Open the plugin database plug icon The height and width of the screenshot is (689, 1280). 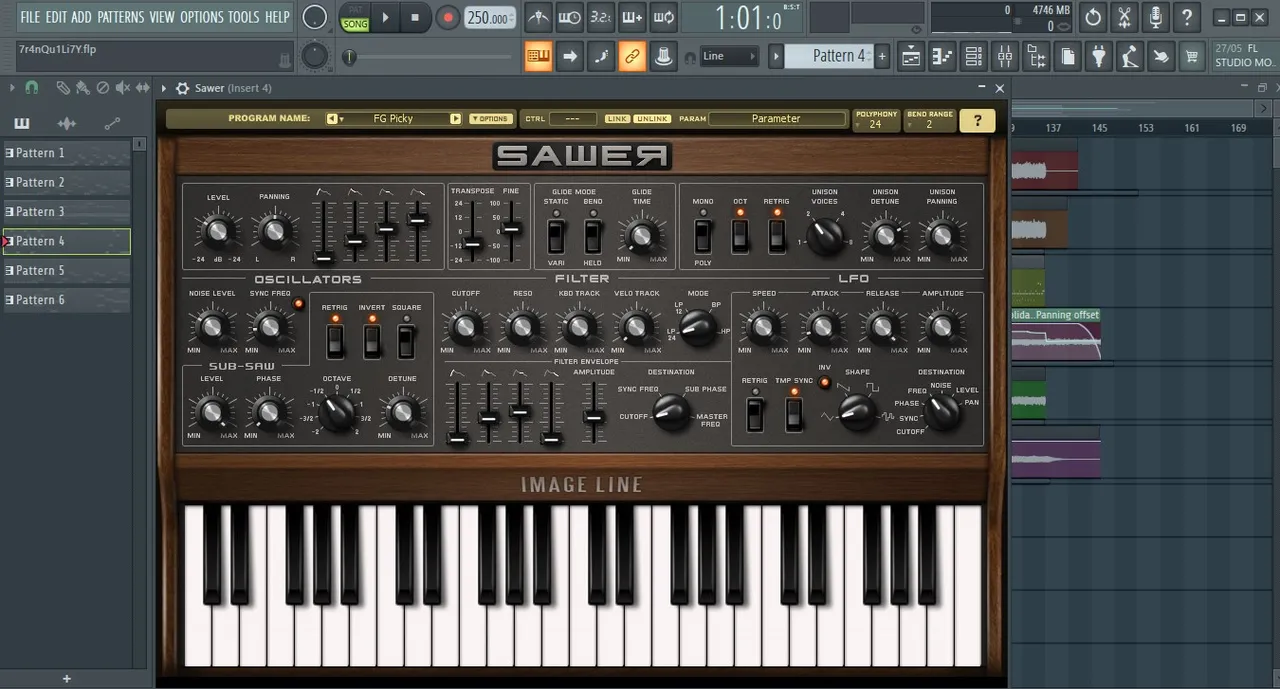tap(1099, 56)
